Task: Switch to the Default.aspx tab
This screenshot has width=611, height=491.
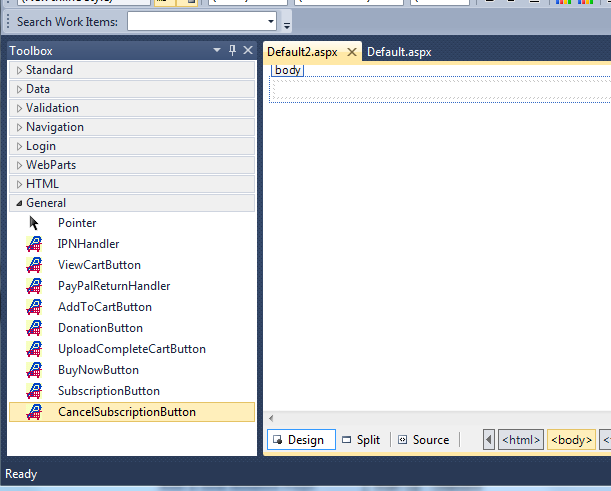Action: click(399, 52)
